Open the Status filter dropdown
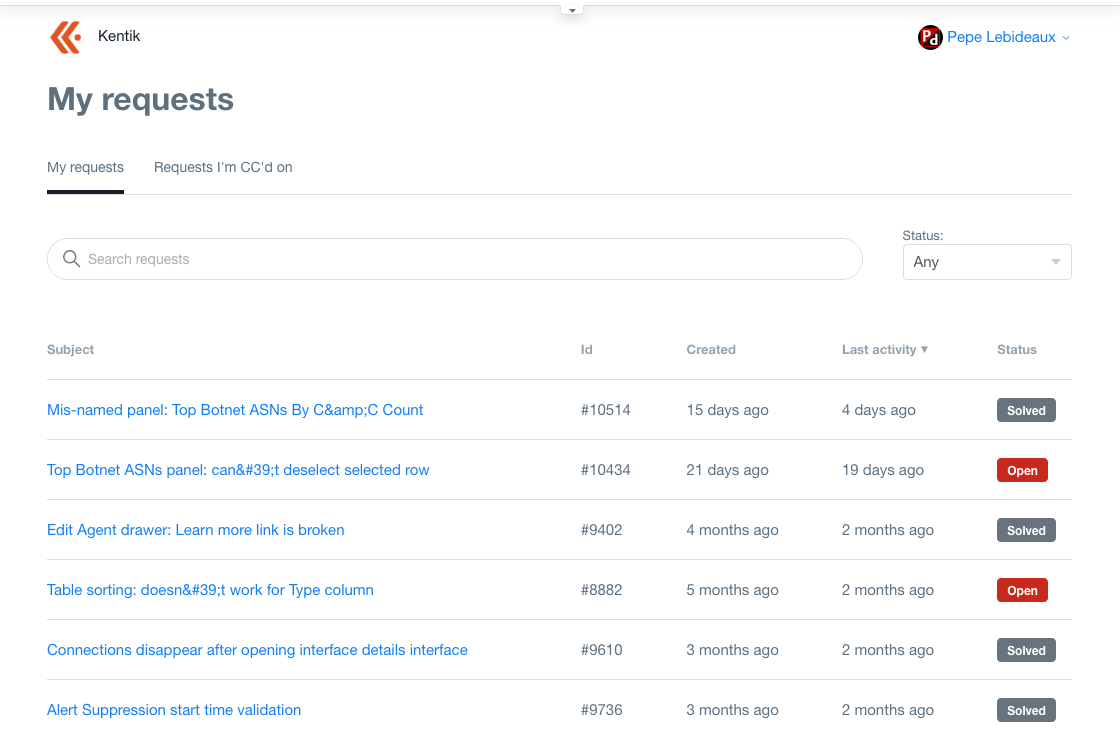The width and height of the screenshot is (1120, 736). 986,261
